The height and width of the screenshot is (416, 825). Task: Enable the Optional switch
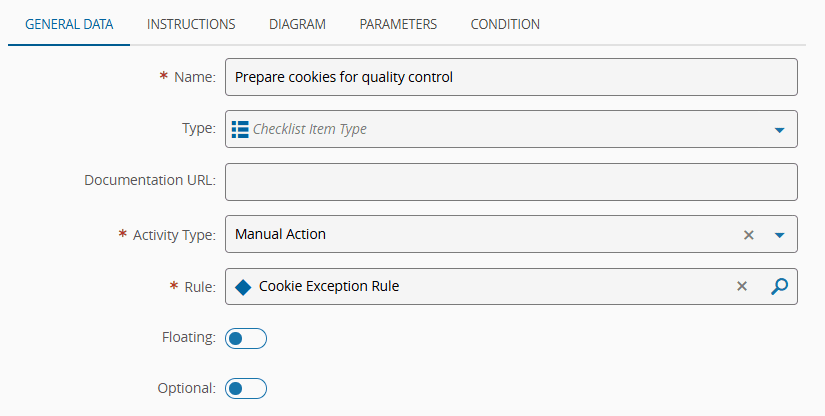246,388
